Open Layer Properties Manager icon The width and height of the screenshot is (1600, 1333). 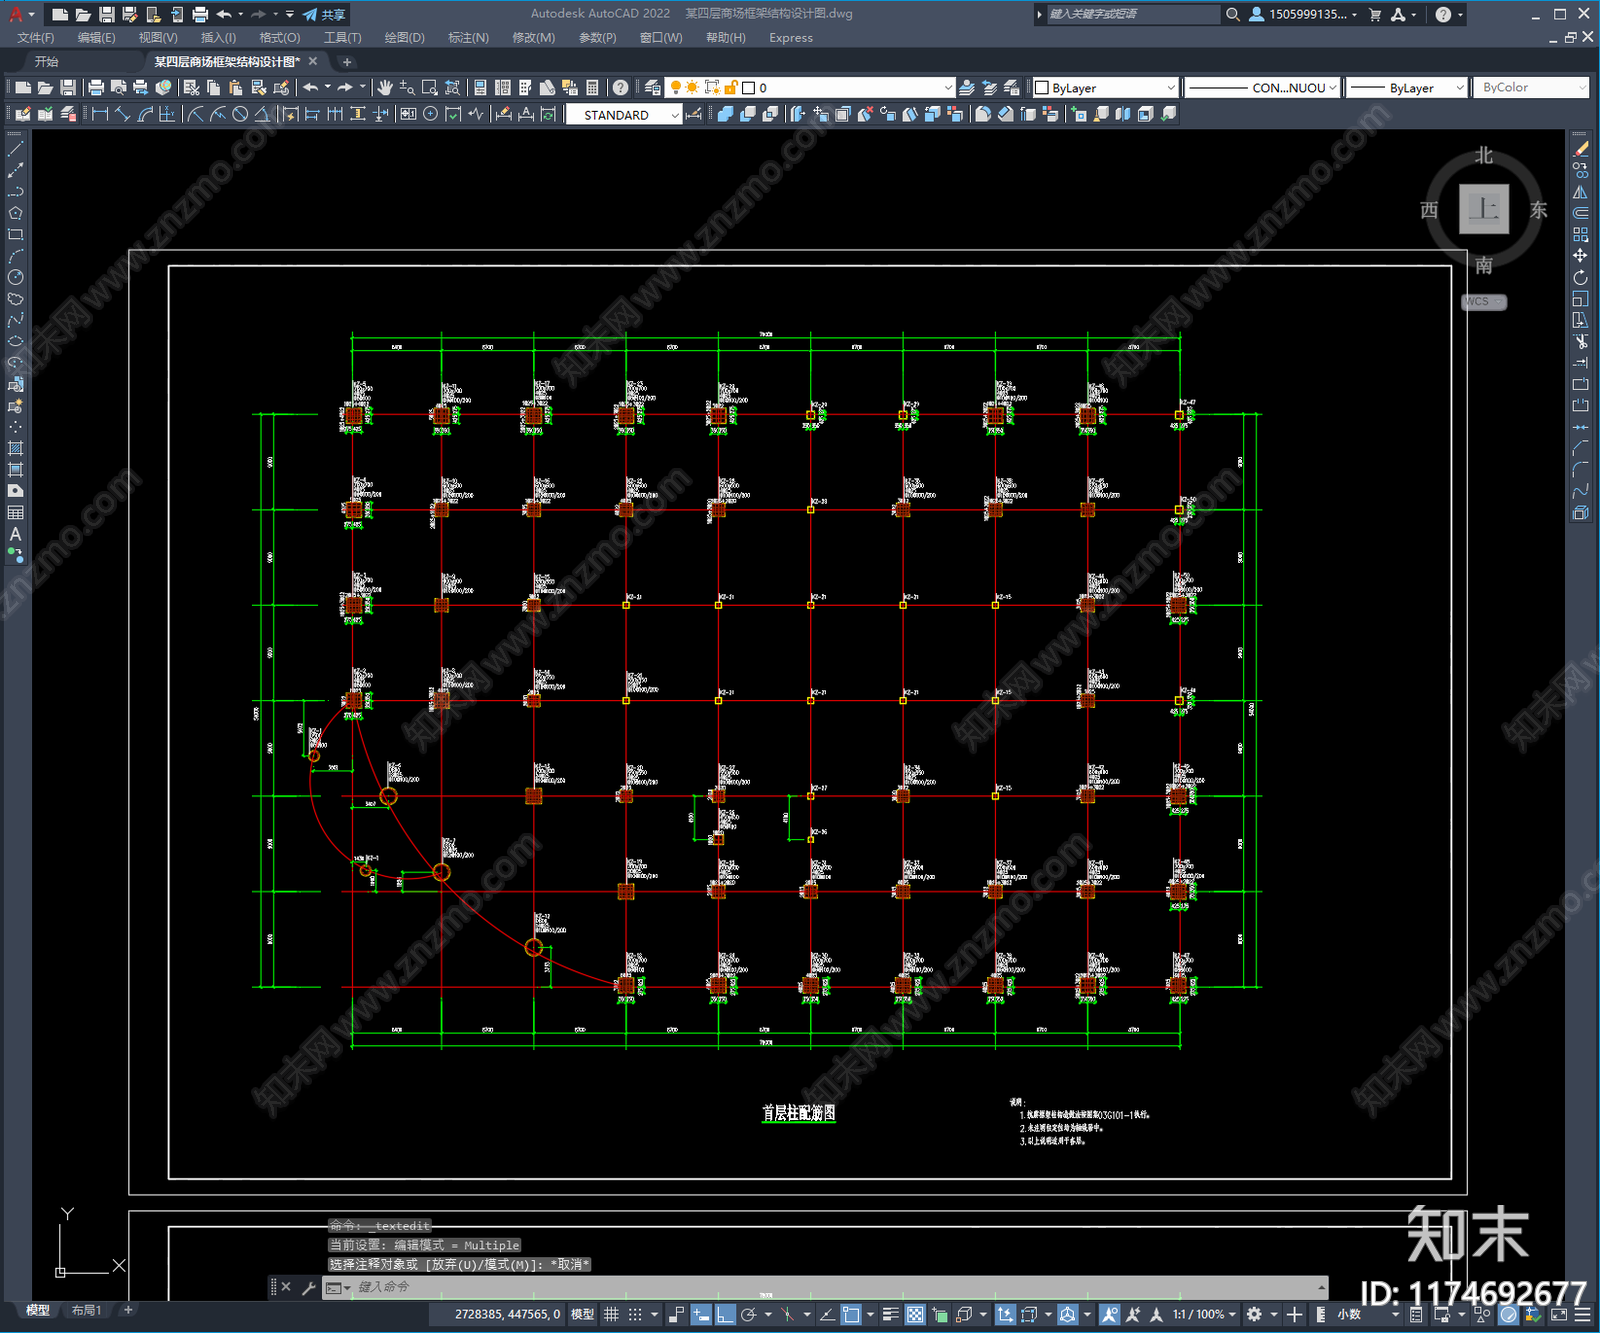[x=653, y=88]
